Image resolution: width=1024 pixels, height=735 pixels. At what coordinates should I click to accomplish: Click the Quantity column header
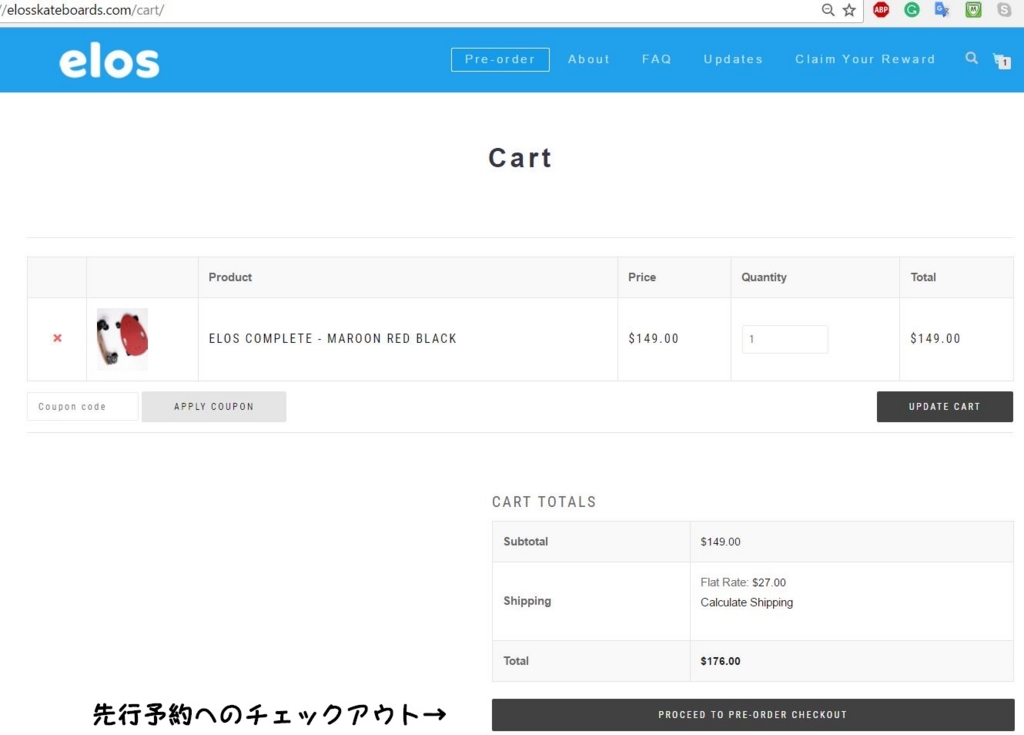click(763, 277)
